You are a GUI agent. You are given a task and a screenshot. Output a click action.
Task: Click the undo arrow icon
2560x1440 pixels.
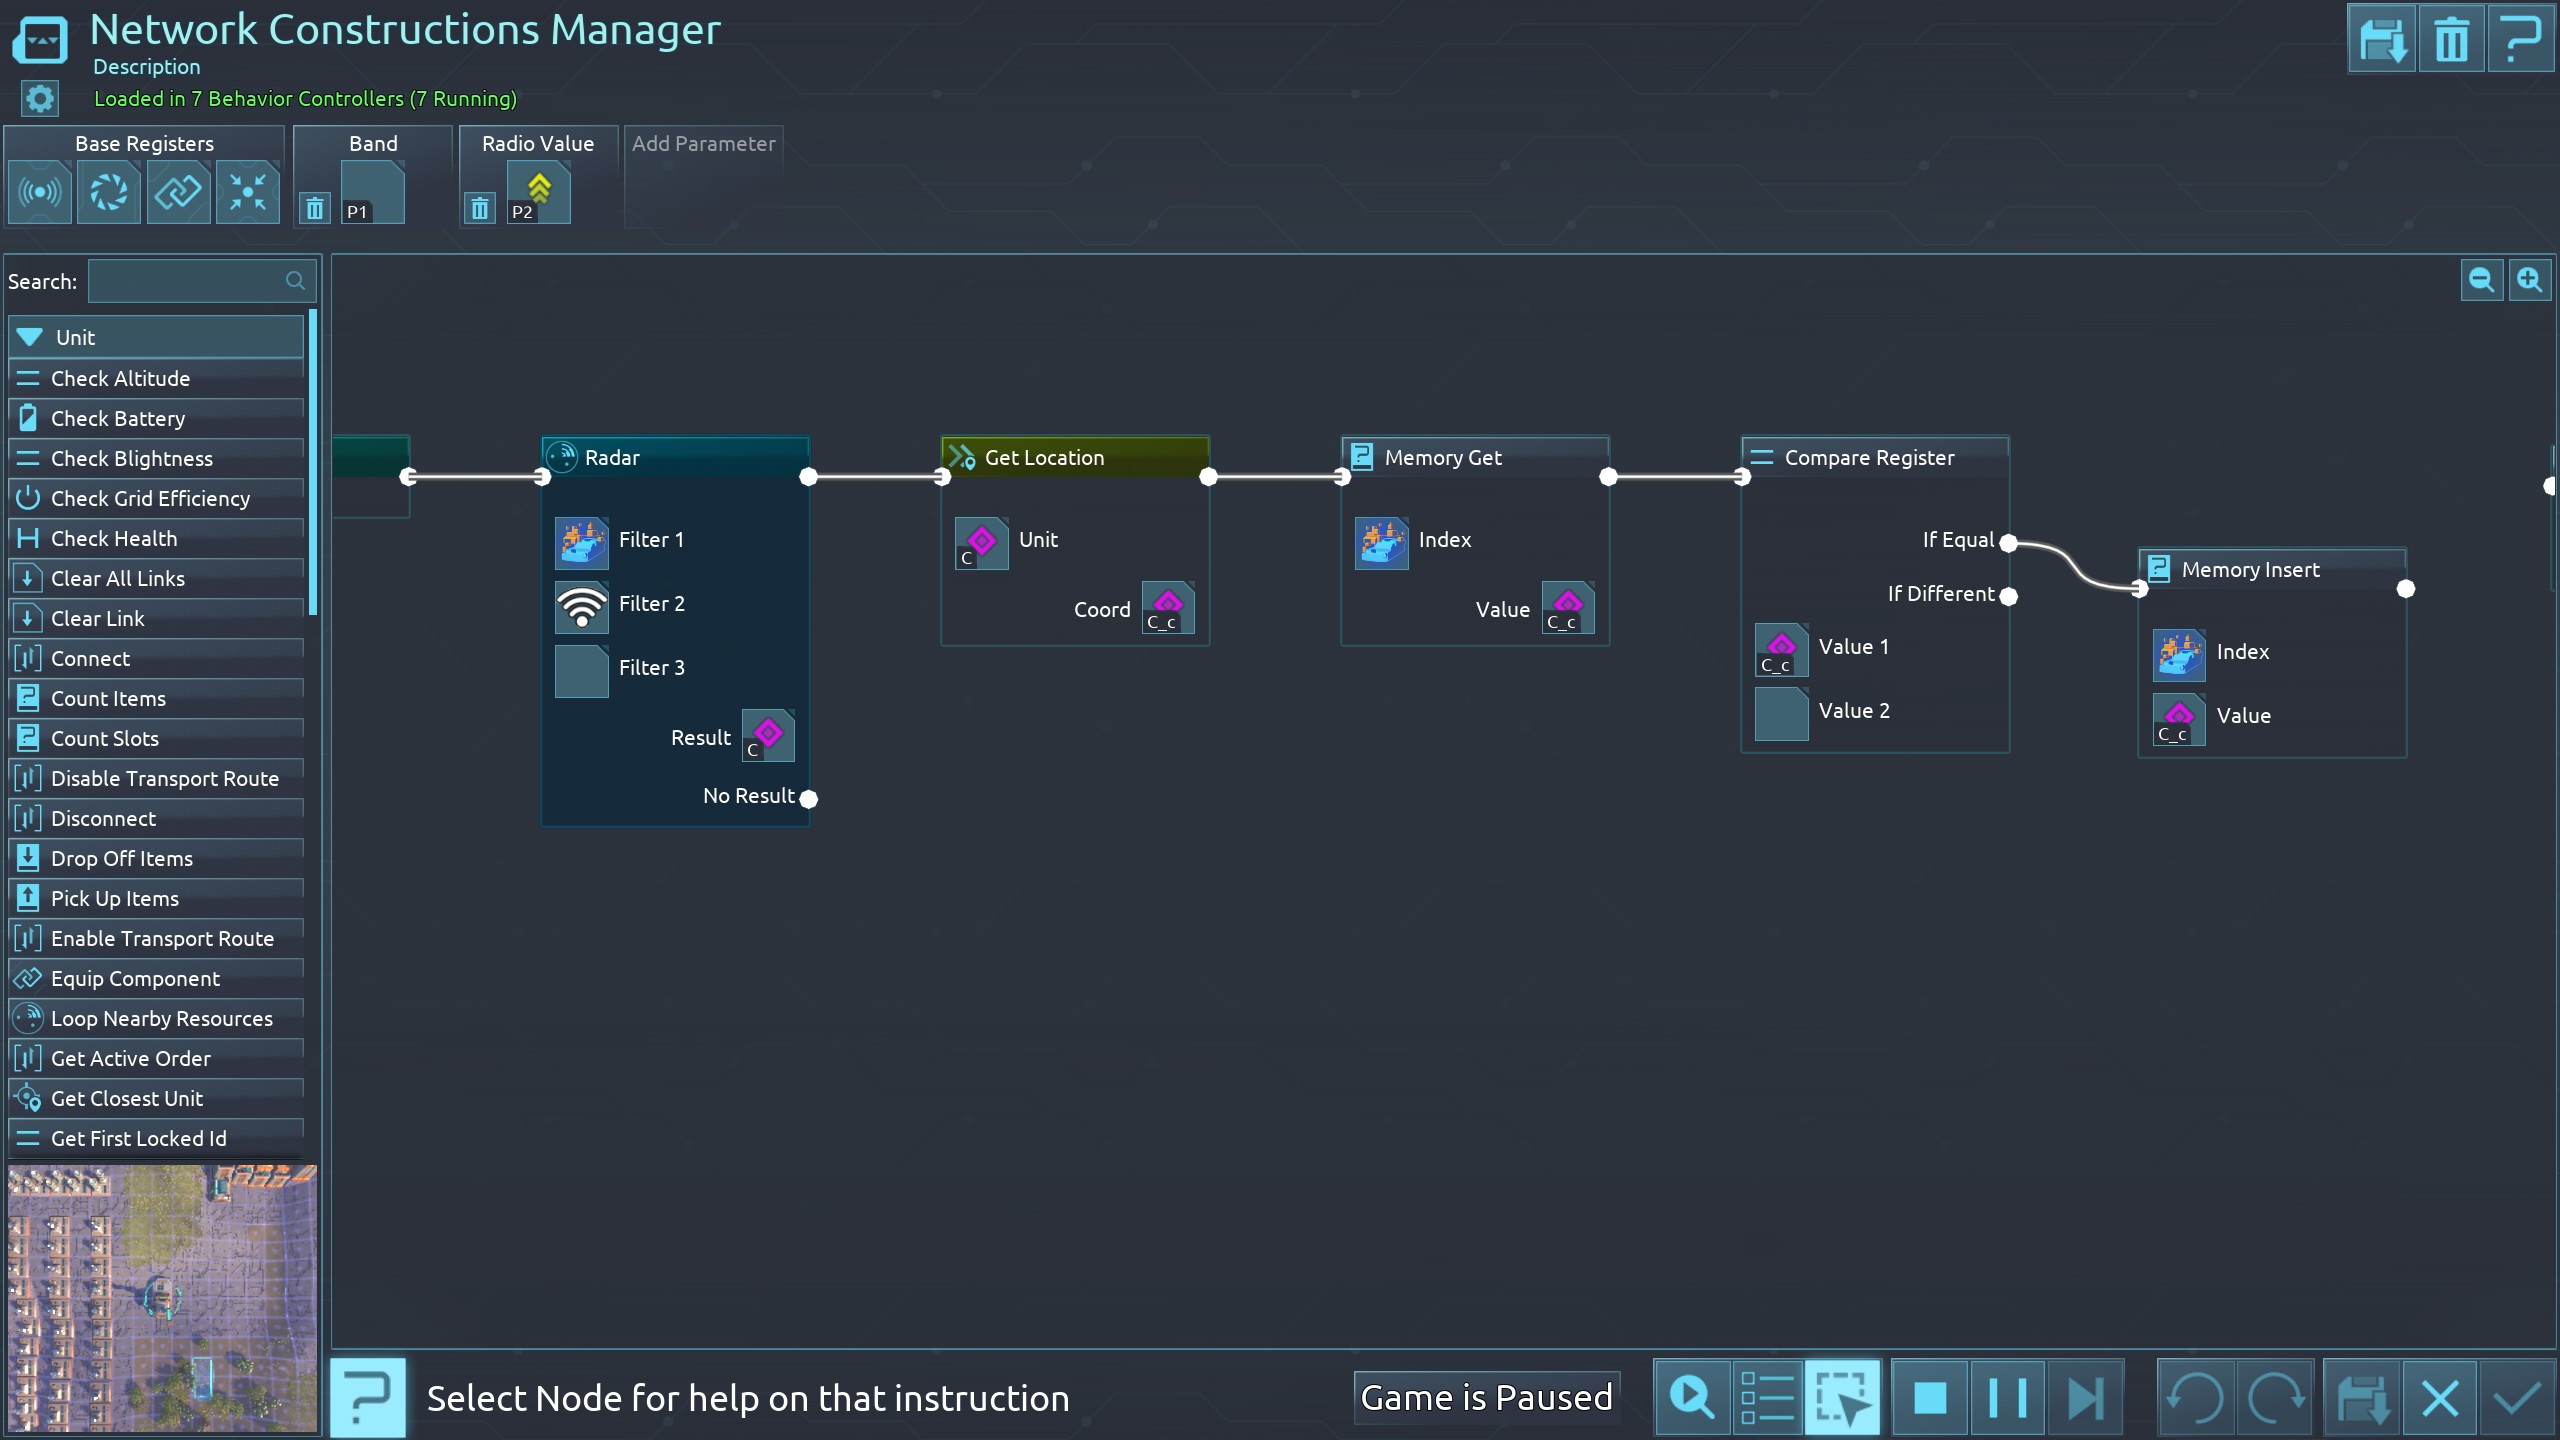coord(2194,1398)
